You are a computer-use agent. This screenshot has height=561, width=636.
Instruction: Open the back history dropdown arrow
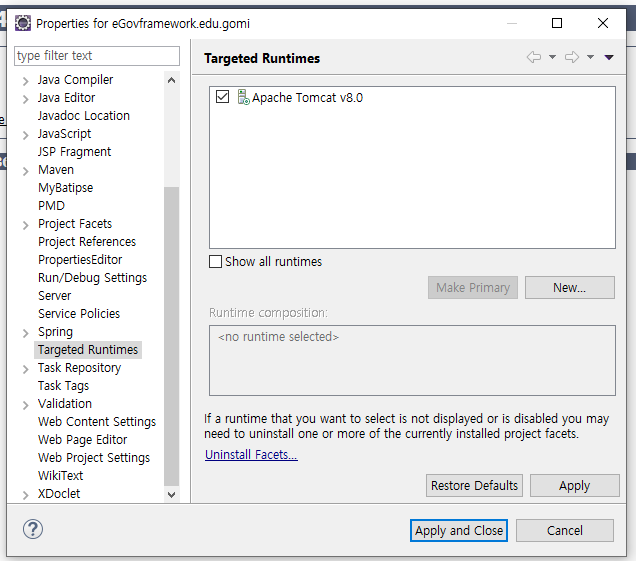552,57
